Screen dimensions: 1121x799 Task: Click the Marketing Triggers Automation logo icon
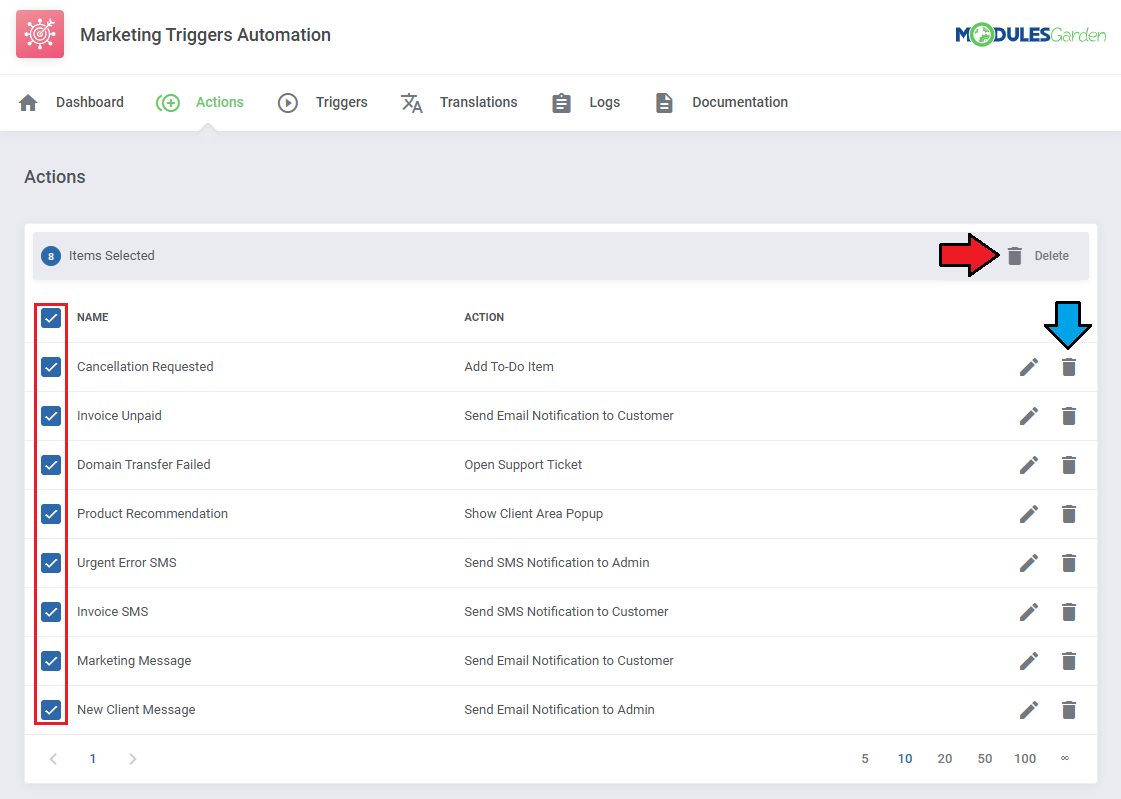(x=40, y=34)
